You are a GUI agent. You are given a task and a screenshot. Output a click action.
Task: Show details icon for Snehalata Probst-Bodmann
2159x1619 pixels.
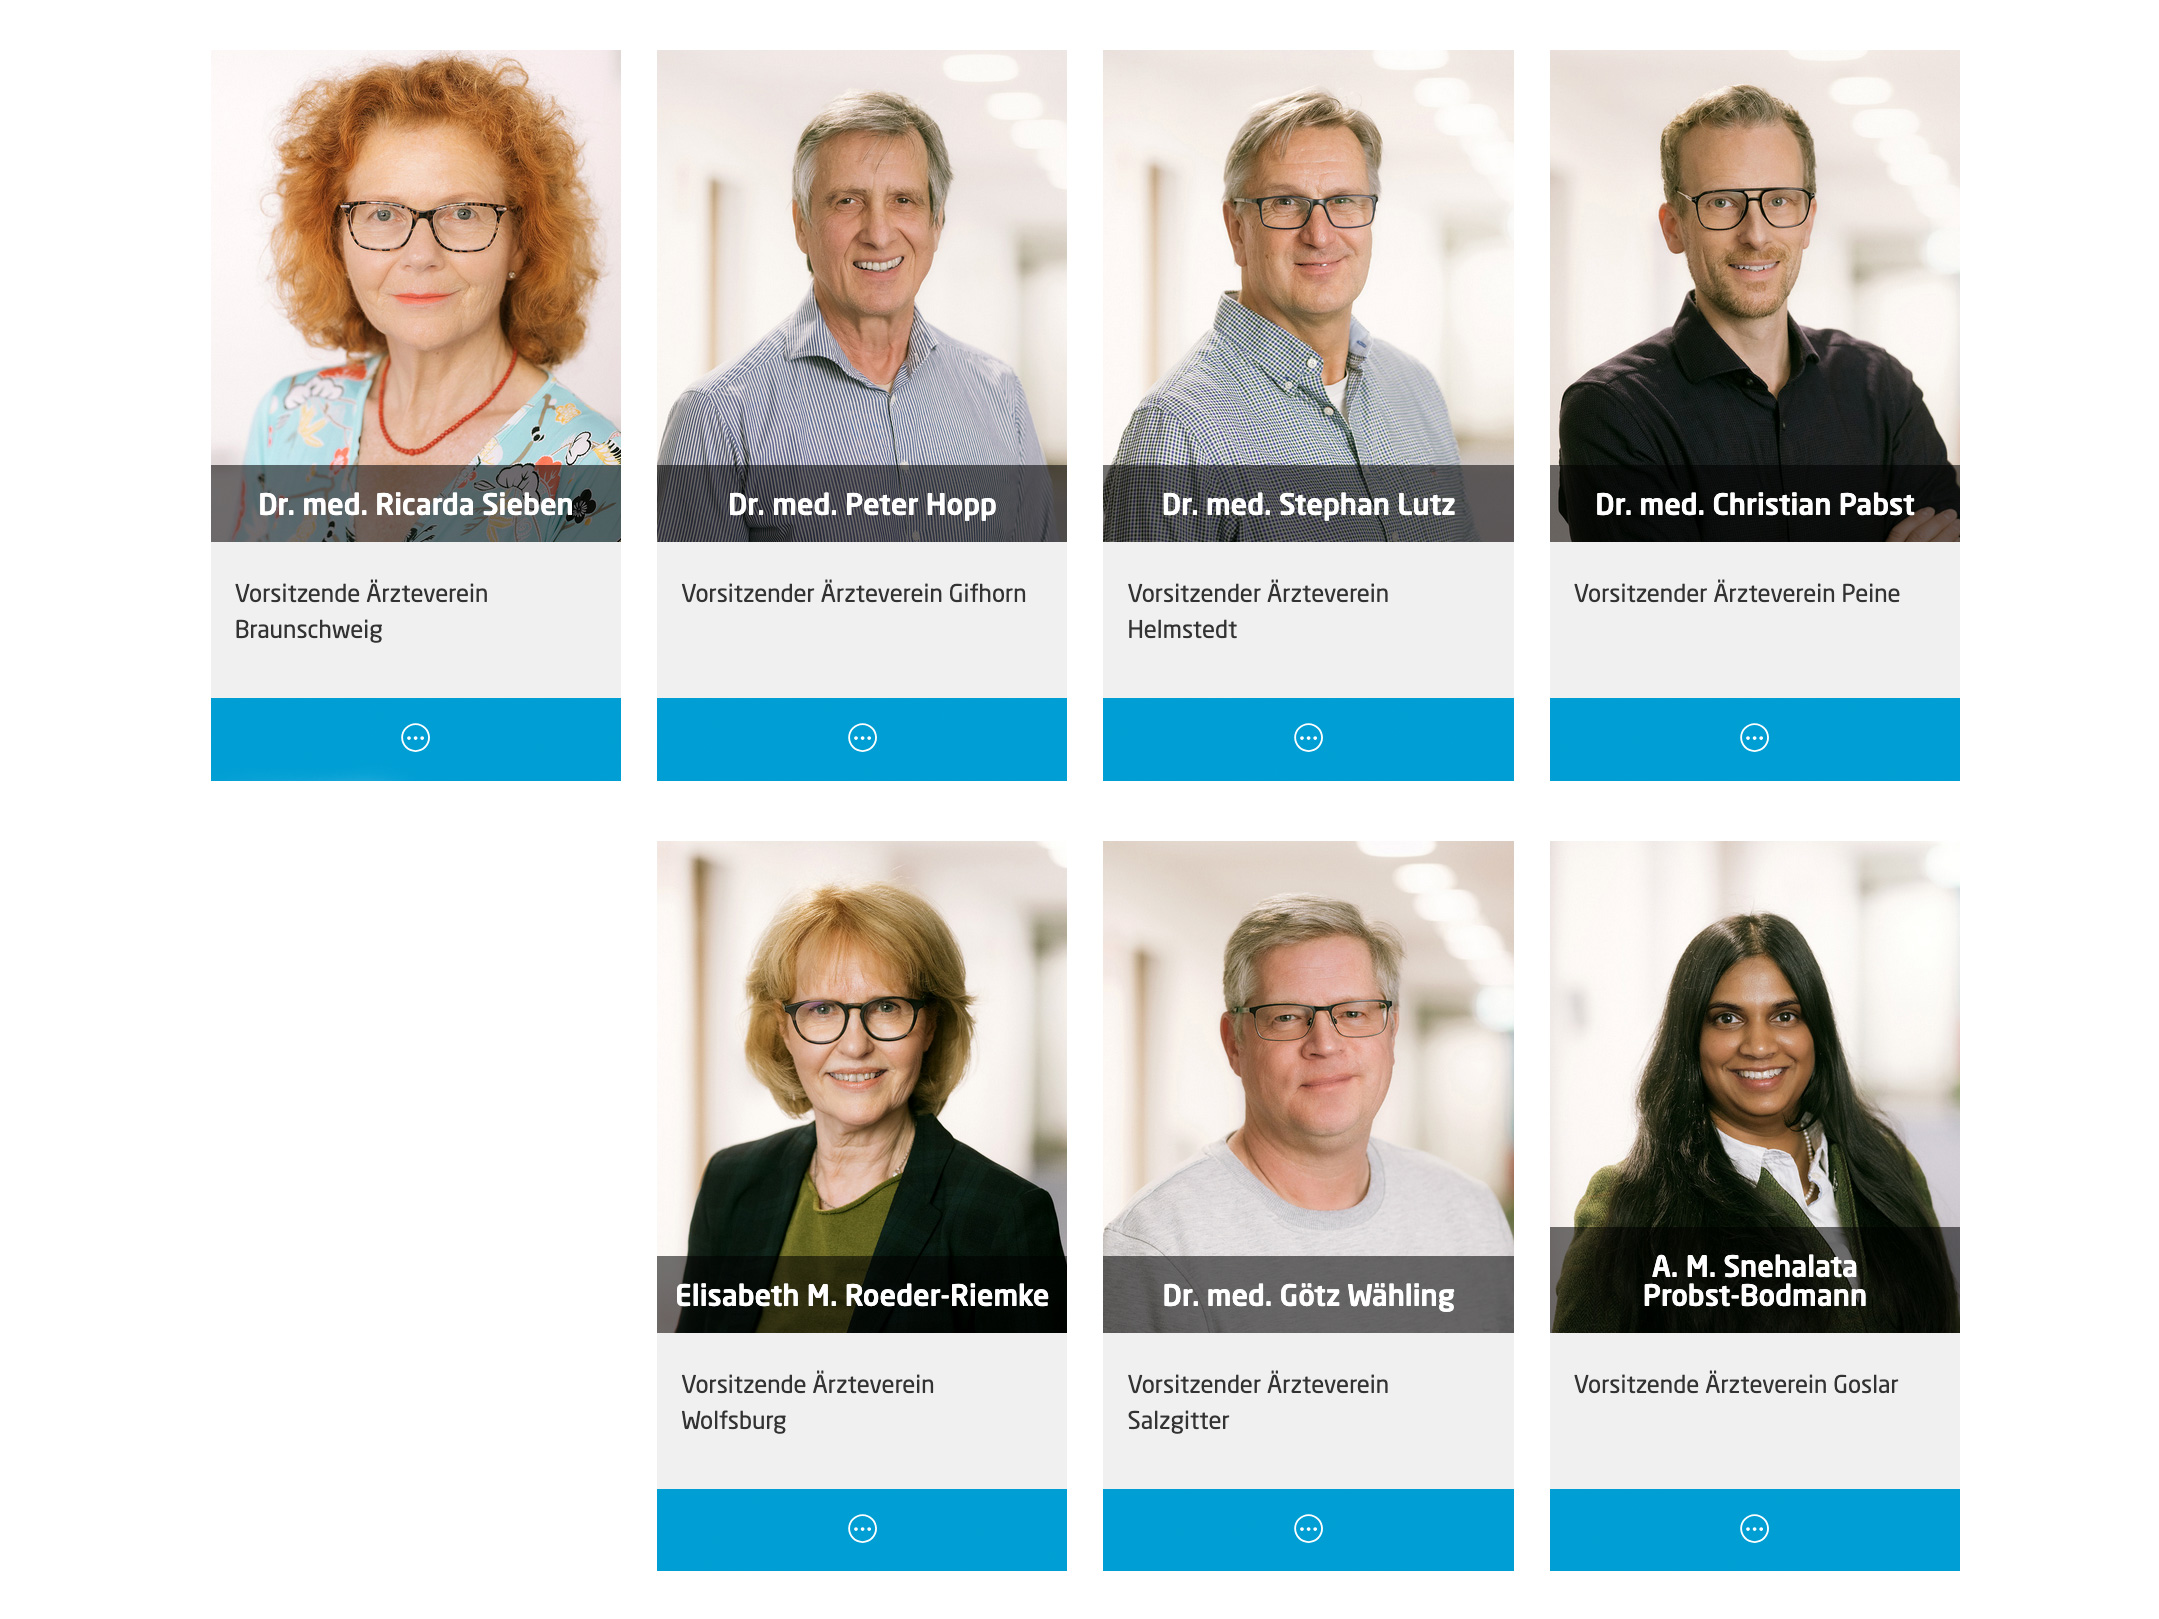(1754, 1529)
